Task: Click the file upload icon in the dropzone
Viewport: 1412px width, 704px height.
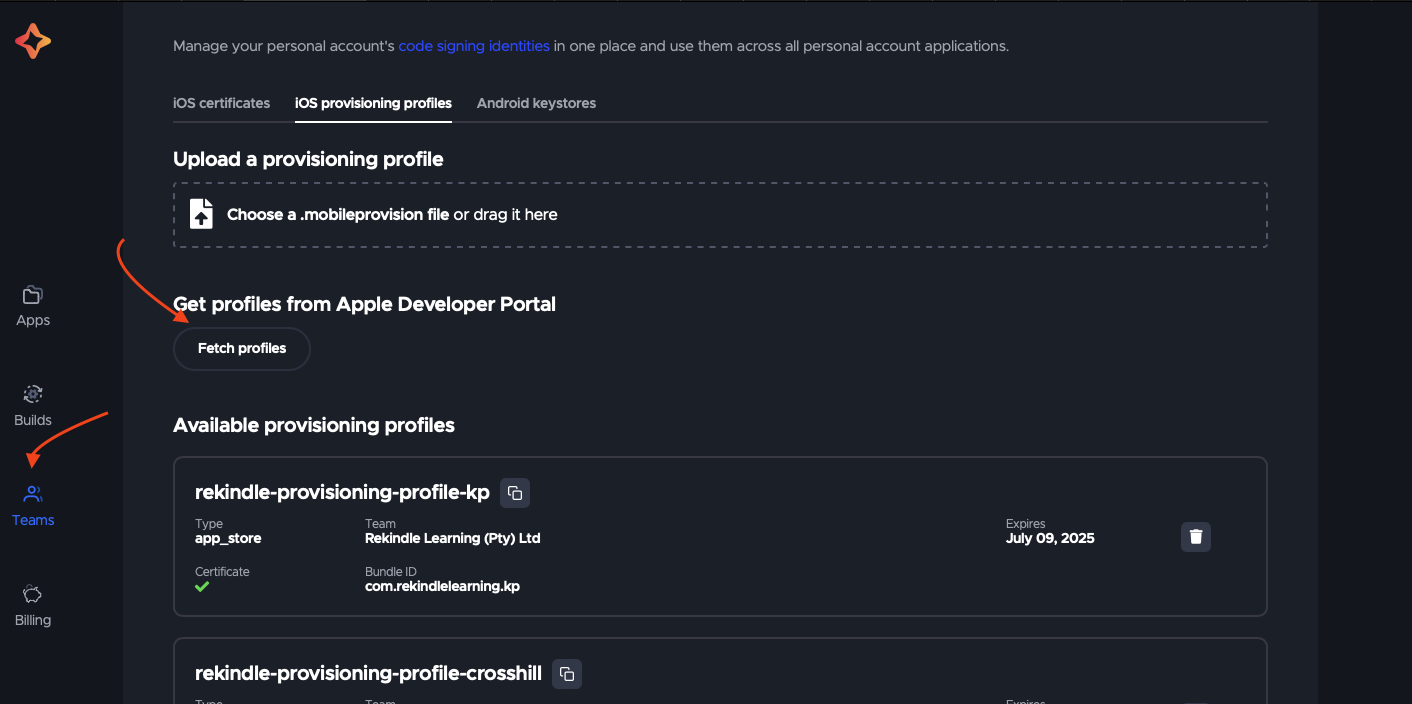Action: point(200,213)
